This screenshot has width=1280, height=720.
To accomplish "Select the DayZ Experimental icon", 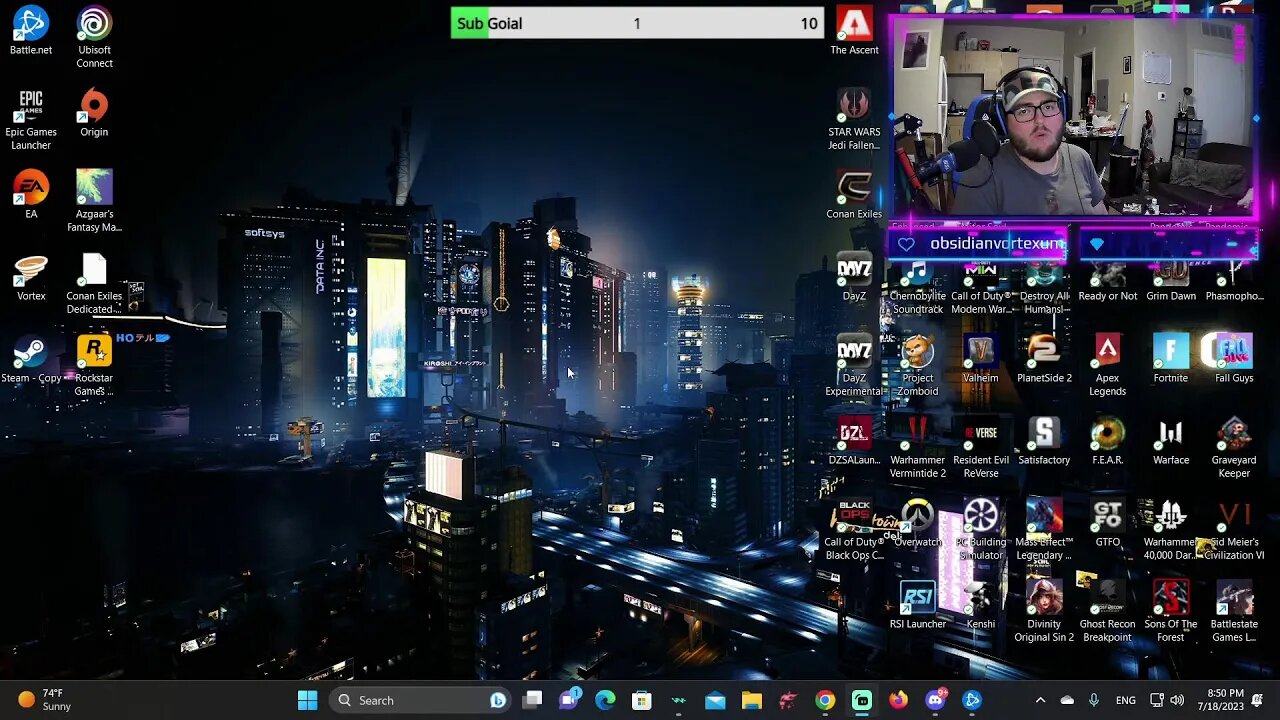I will (854, 366).
